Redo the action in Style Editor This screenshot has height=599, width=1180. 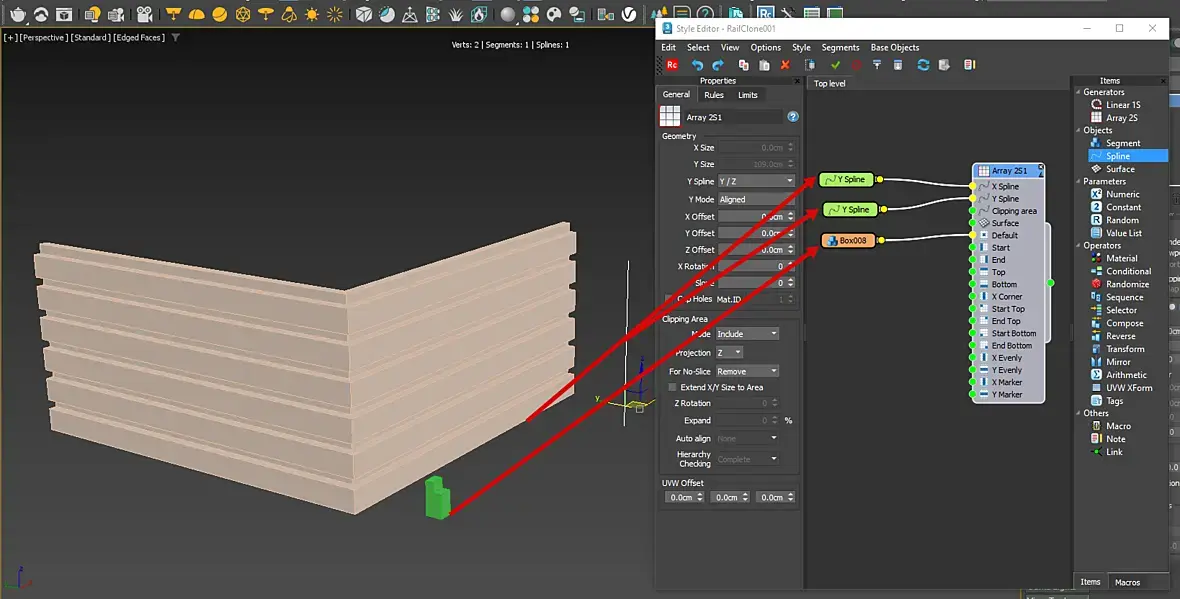point(717,65)
